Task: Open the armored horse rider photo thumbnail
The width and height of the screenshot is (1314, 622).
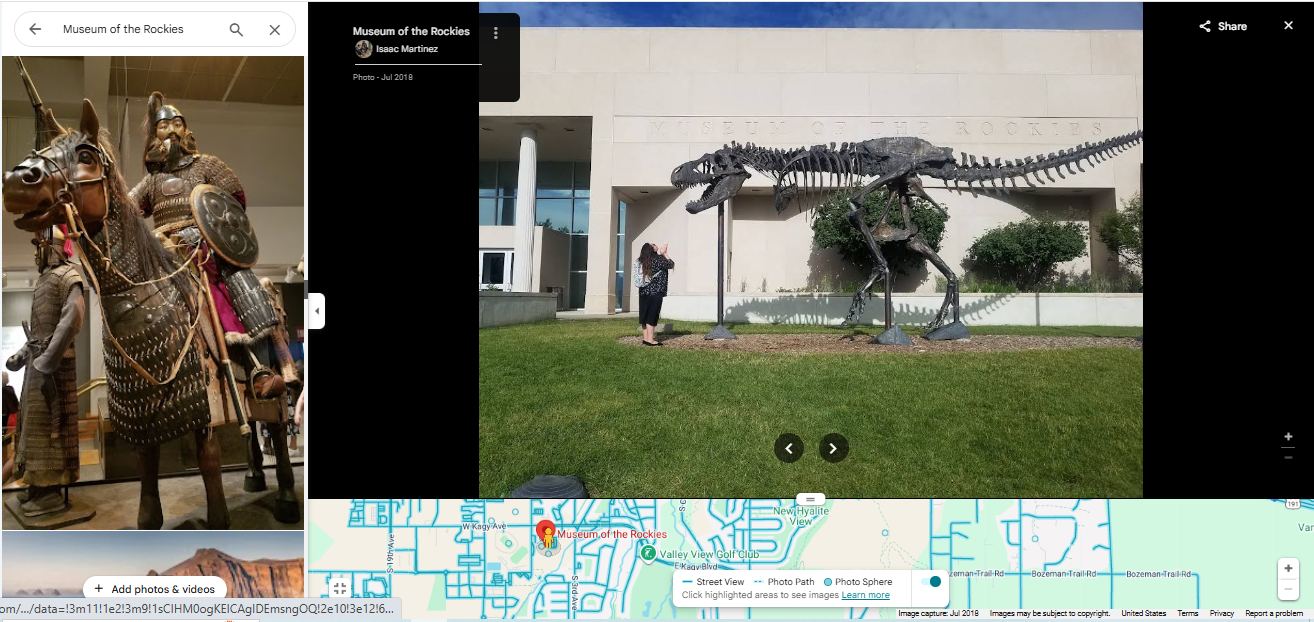Action: click(153, 292)
